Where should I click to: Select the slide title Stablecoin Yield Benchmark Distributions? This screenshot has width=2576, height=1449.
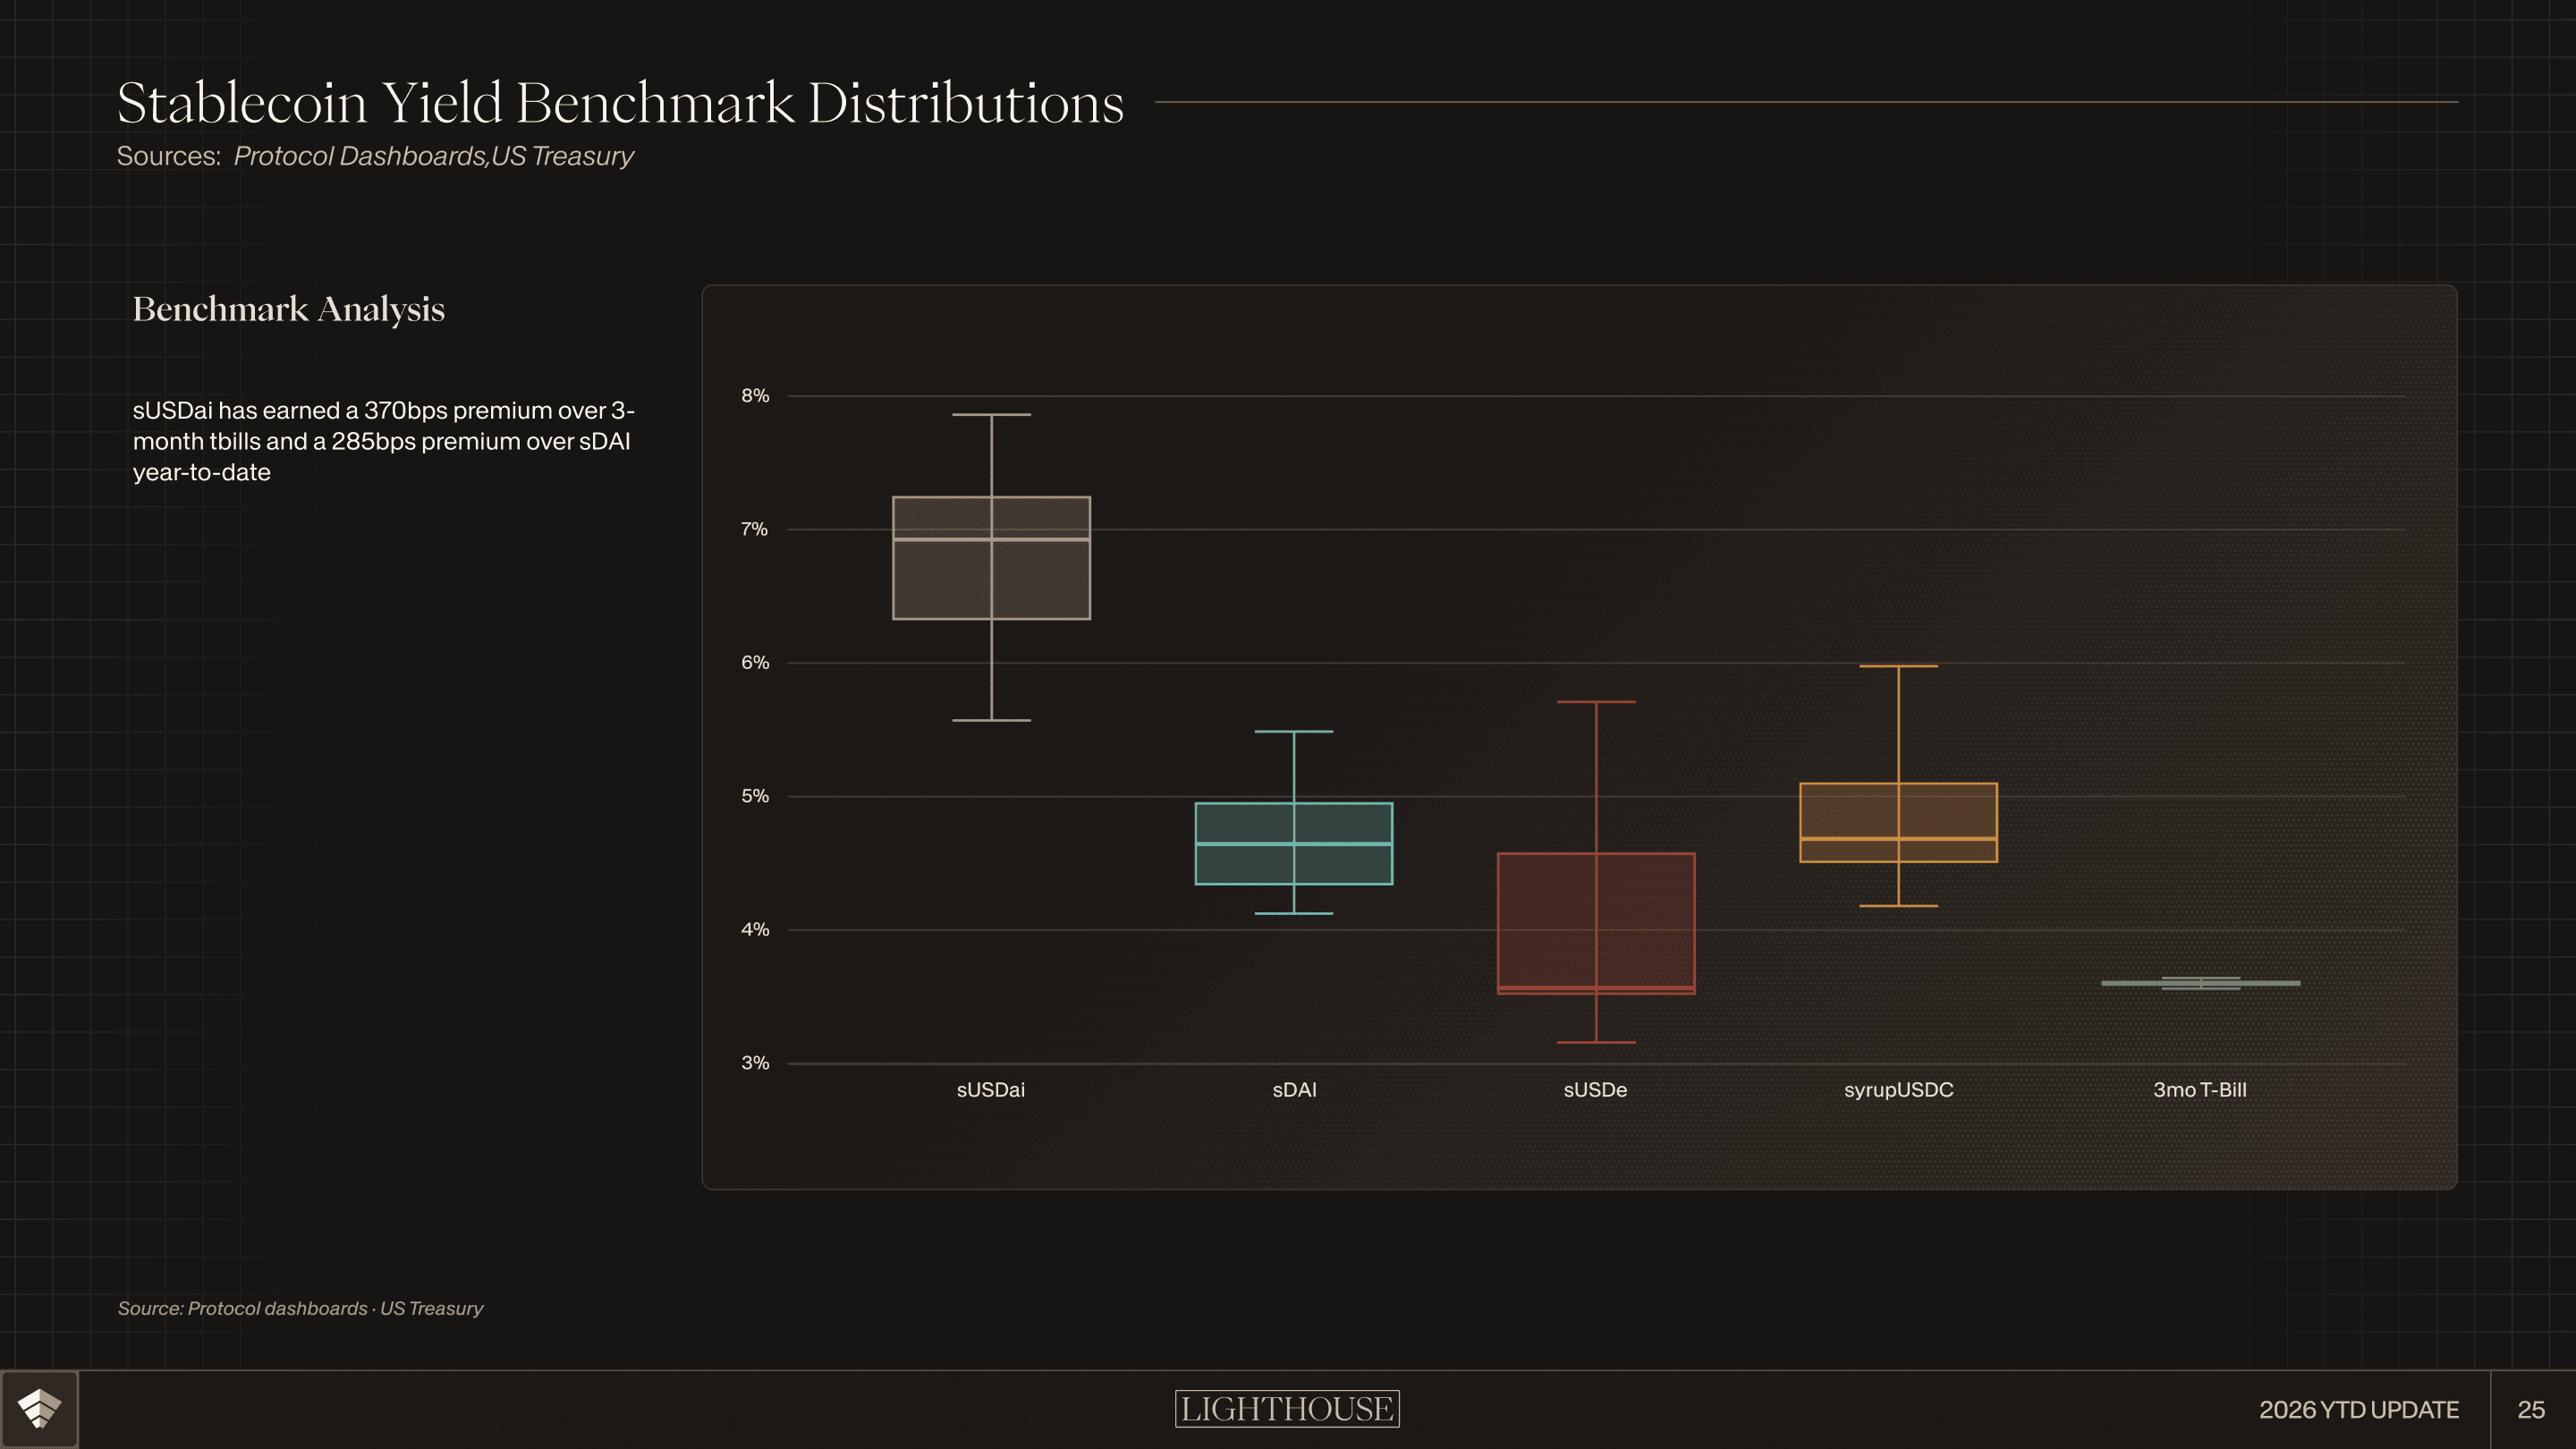(620, 103)
